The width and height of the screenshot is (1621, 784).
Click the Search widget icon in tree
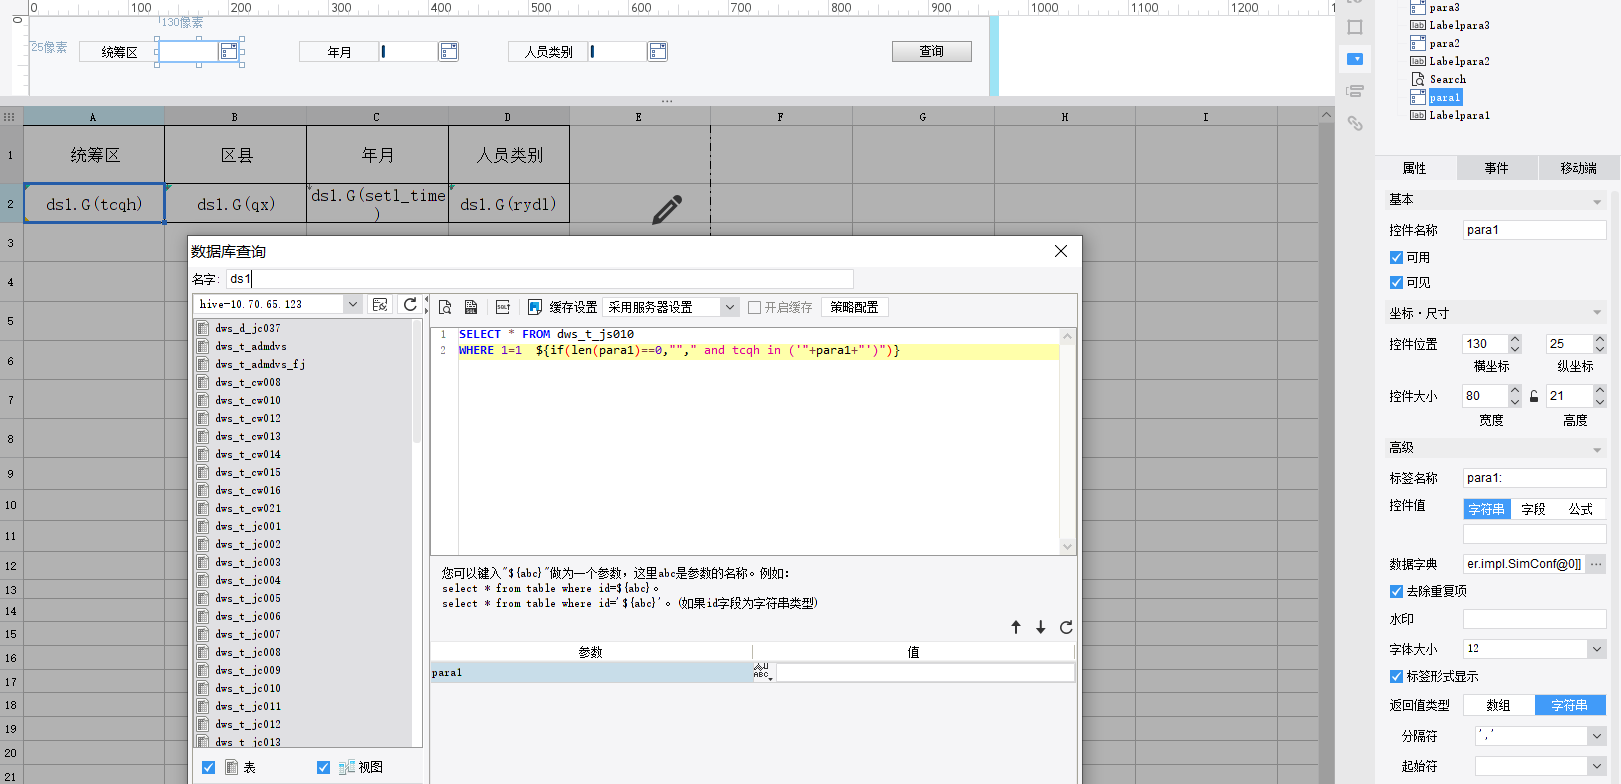(1417, 79)
